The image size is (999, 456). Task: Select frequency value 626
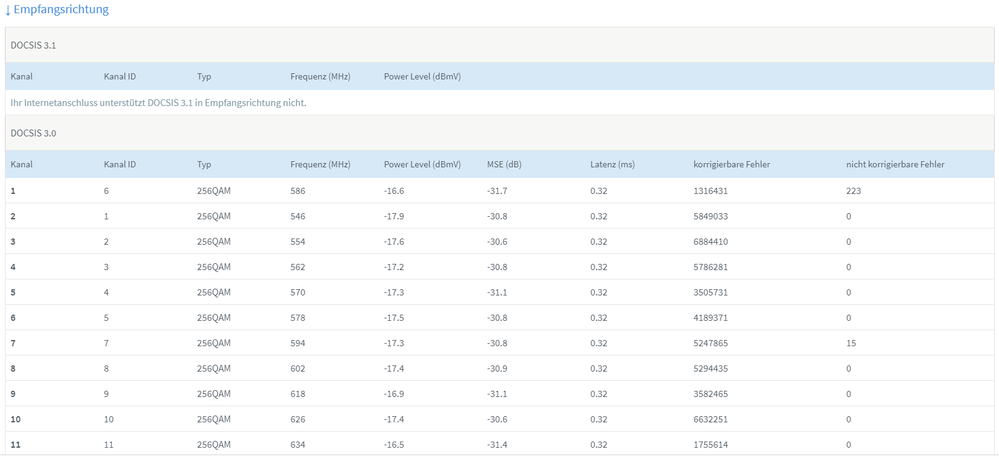tap(298, 420)
